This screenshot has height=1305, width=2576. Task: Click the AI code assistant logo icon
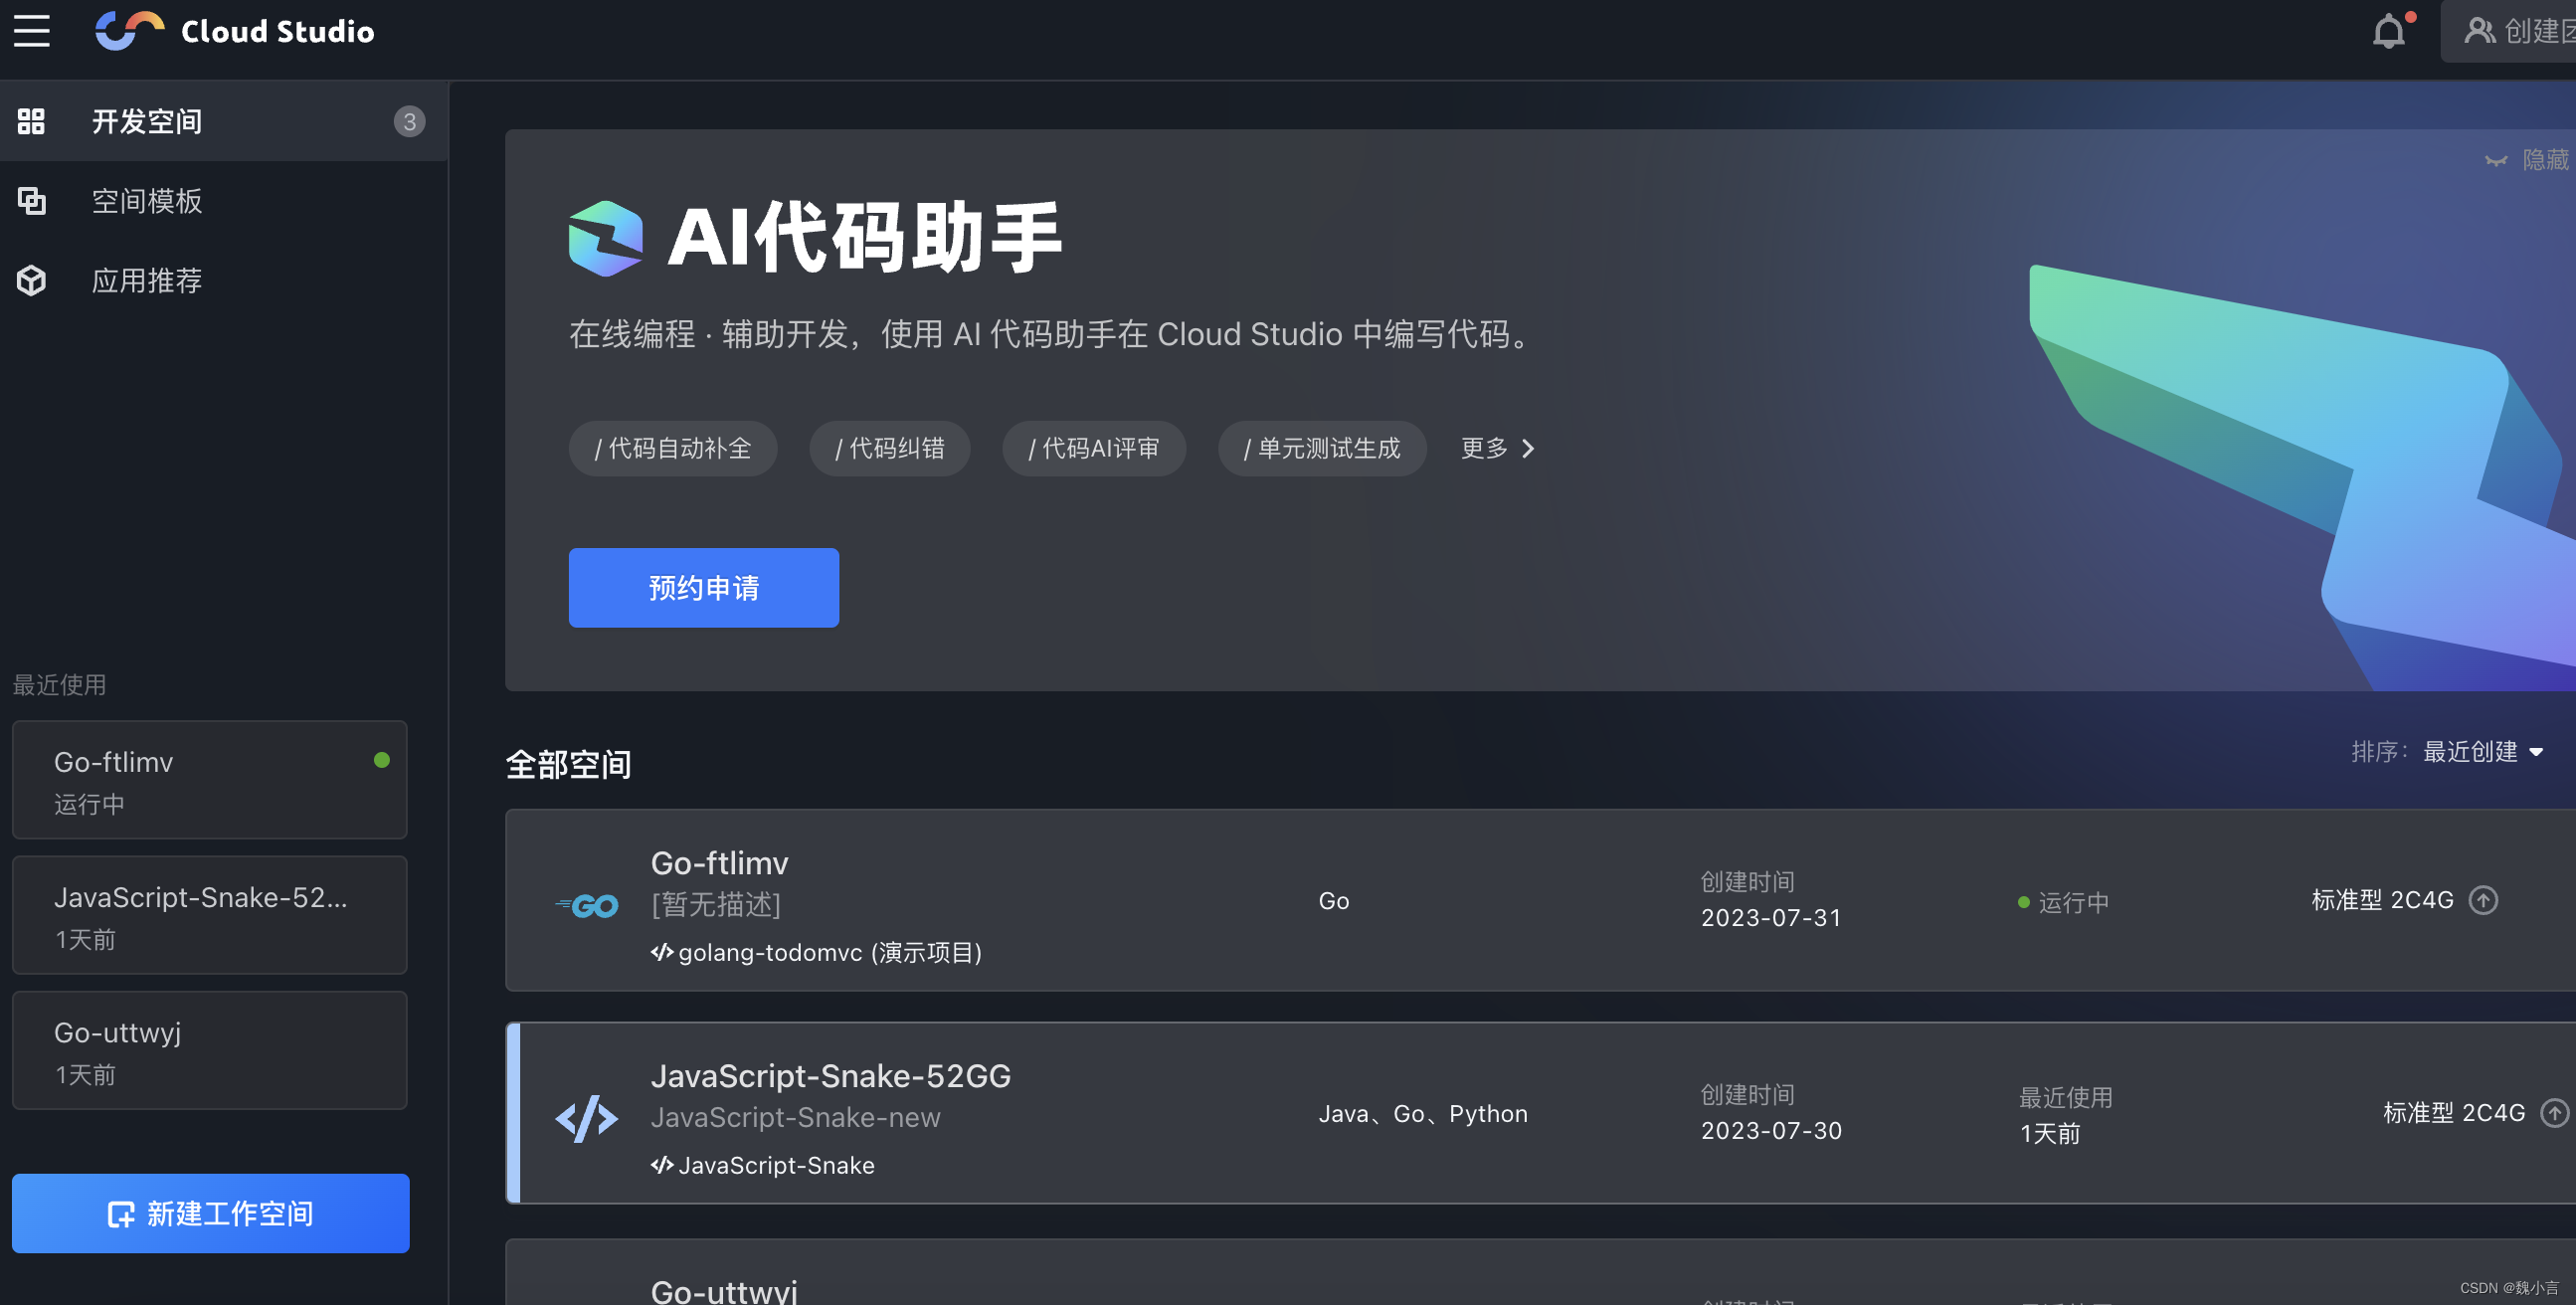605,238
